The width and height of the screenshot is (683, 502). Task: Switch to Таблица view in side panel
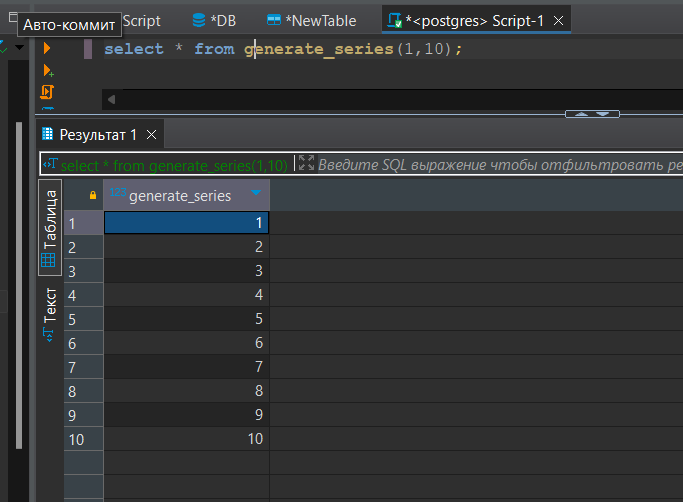(x=50, y=227)
